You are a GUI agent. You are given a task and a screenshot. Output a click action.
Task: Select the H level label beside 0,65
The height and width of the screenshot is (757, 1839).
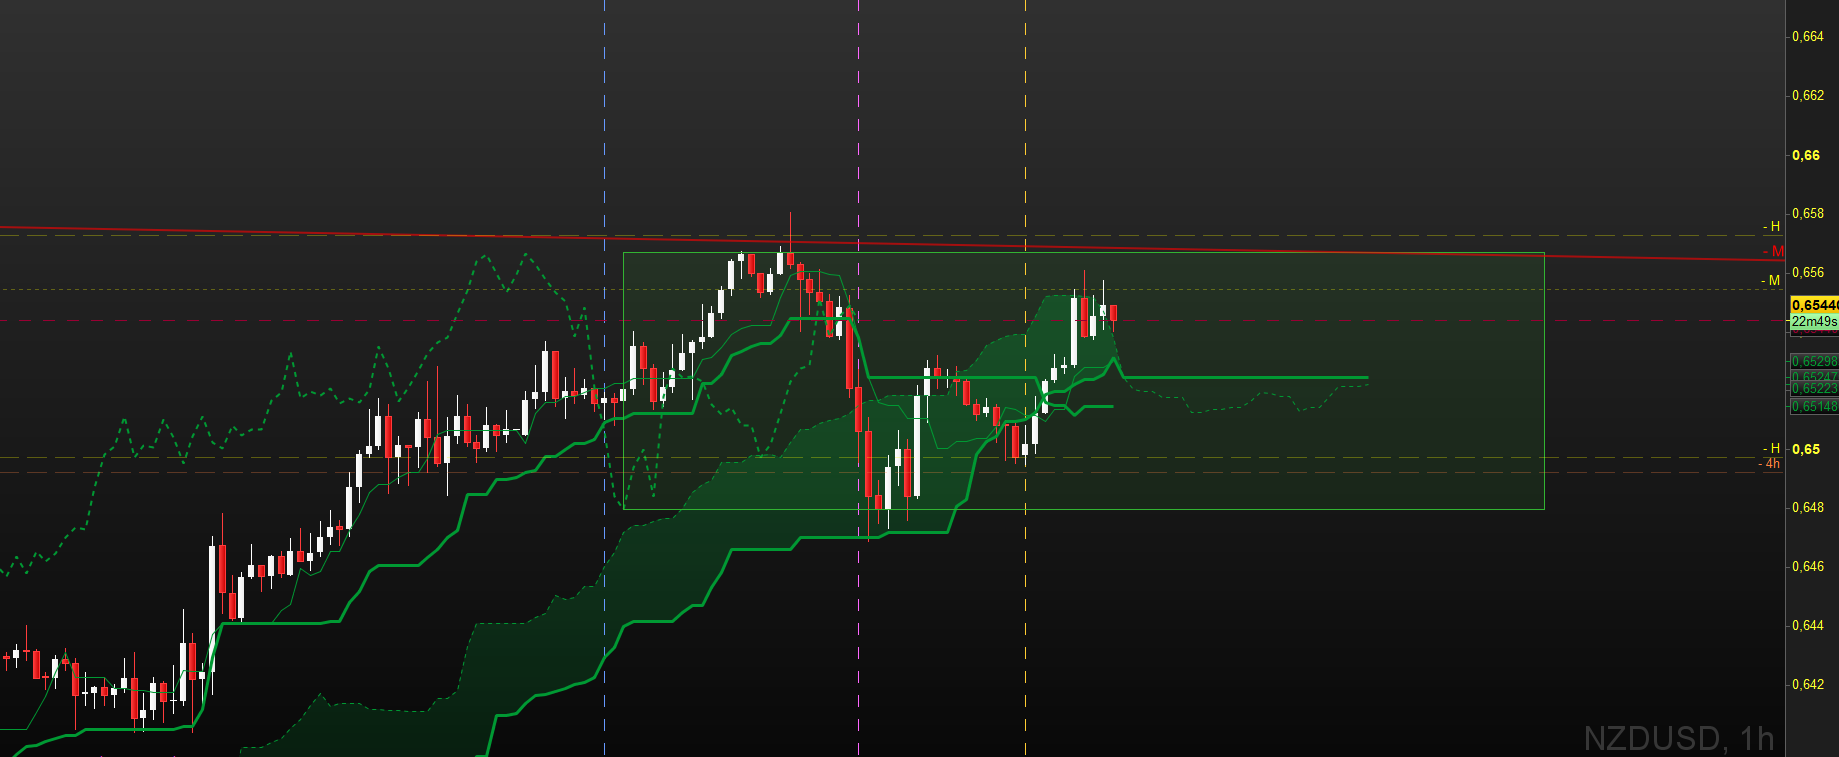[x=1773, y=448]
